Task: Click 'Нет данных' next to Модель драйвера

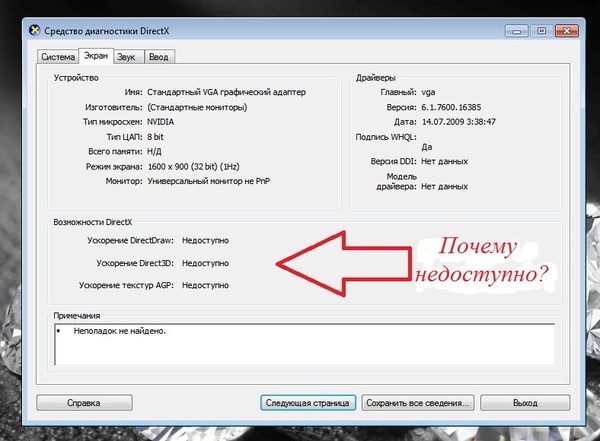Action: (x=444, y=186)
